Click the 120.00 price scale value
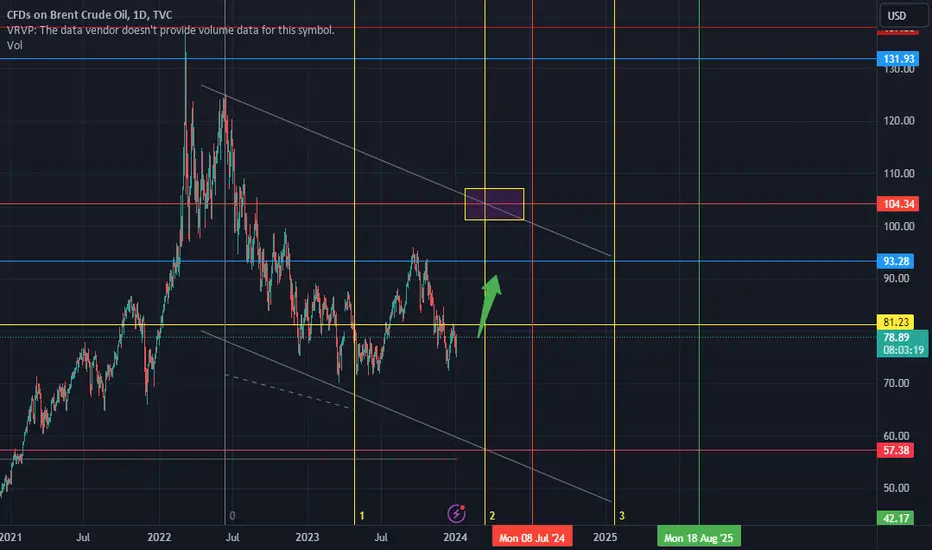 point(899,121)
